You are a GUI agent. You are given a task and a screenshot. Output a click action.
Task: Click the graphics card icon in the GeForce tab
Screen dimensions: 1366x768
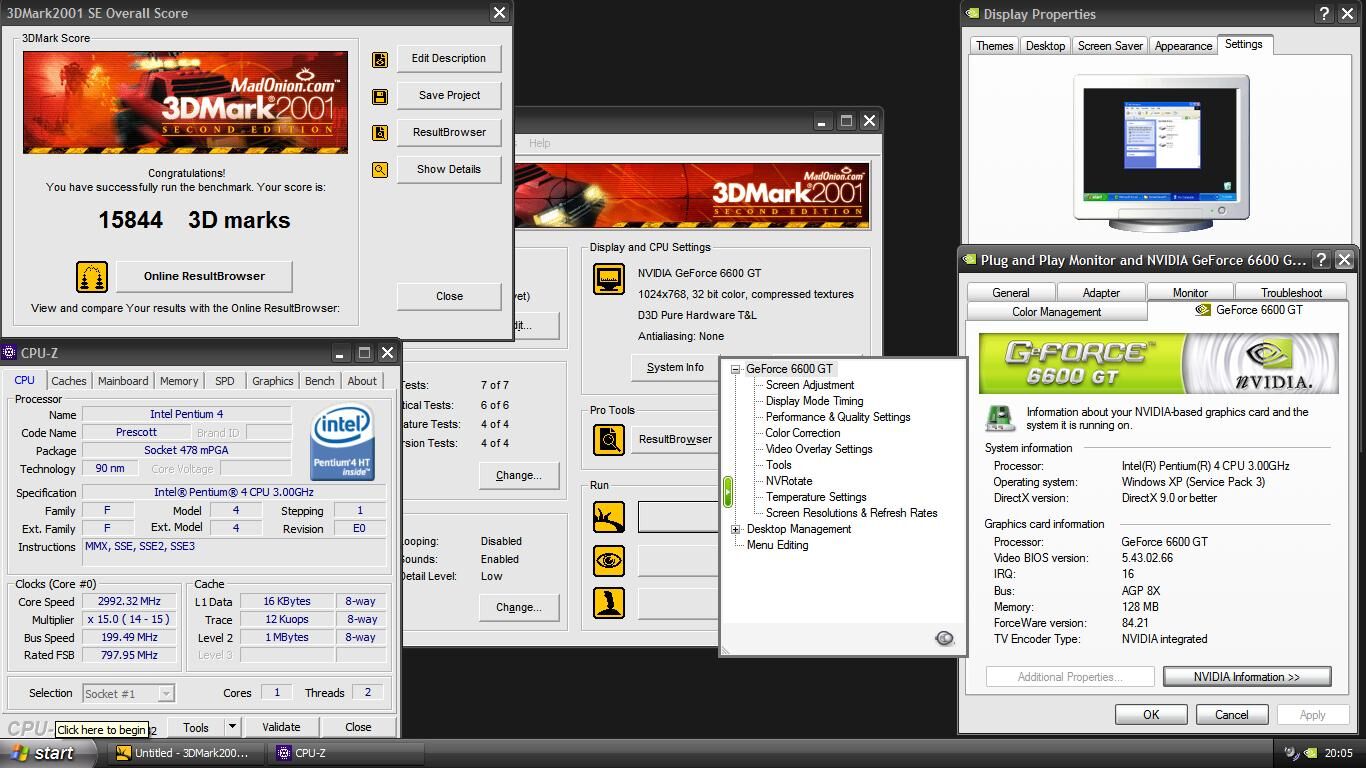pyautogui.click(x=1001, y=418)
